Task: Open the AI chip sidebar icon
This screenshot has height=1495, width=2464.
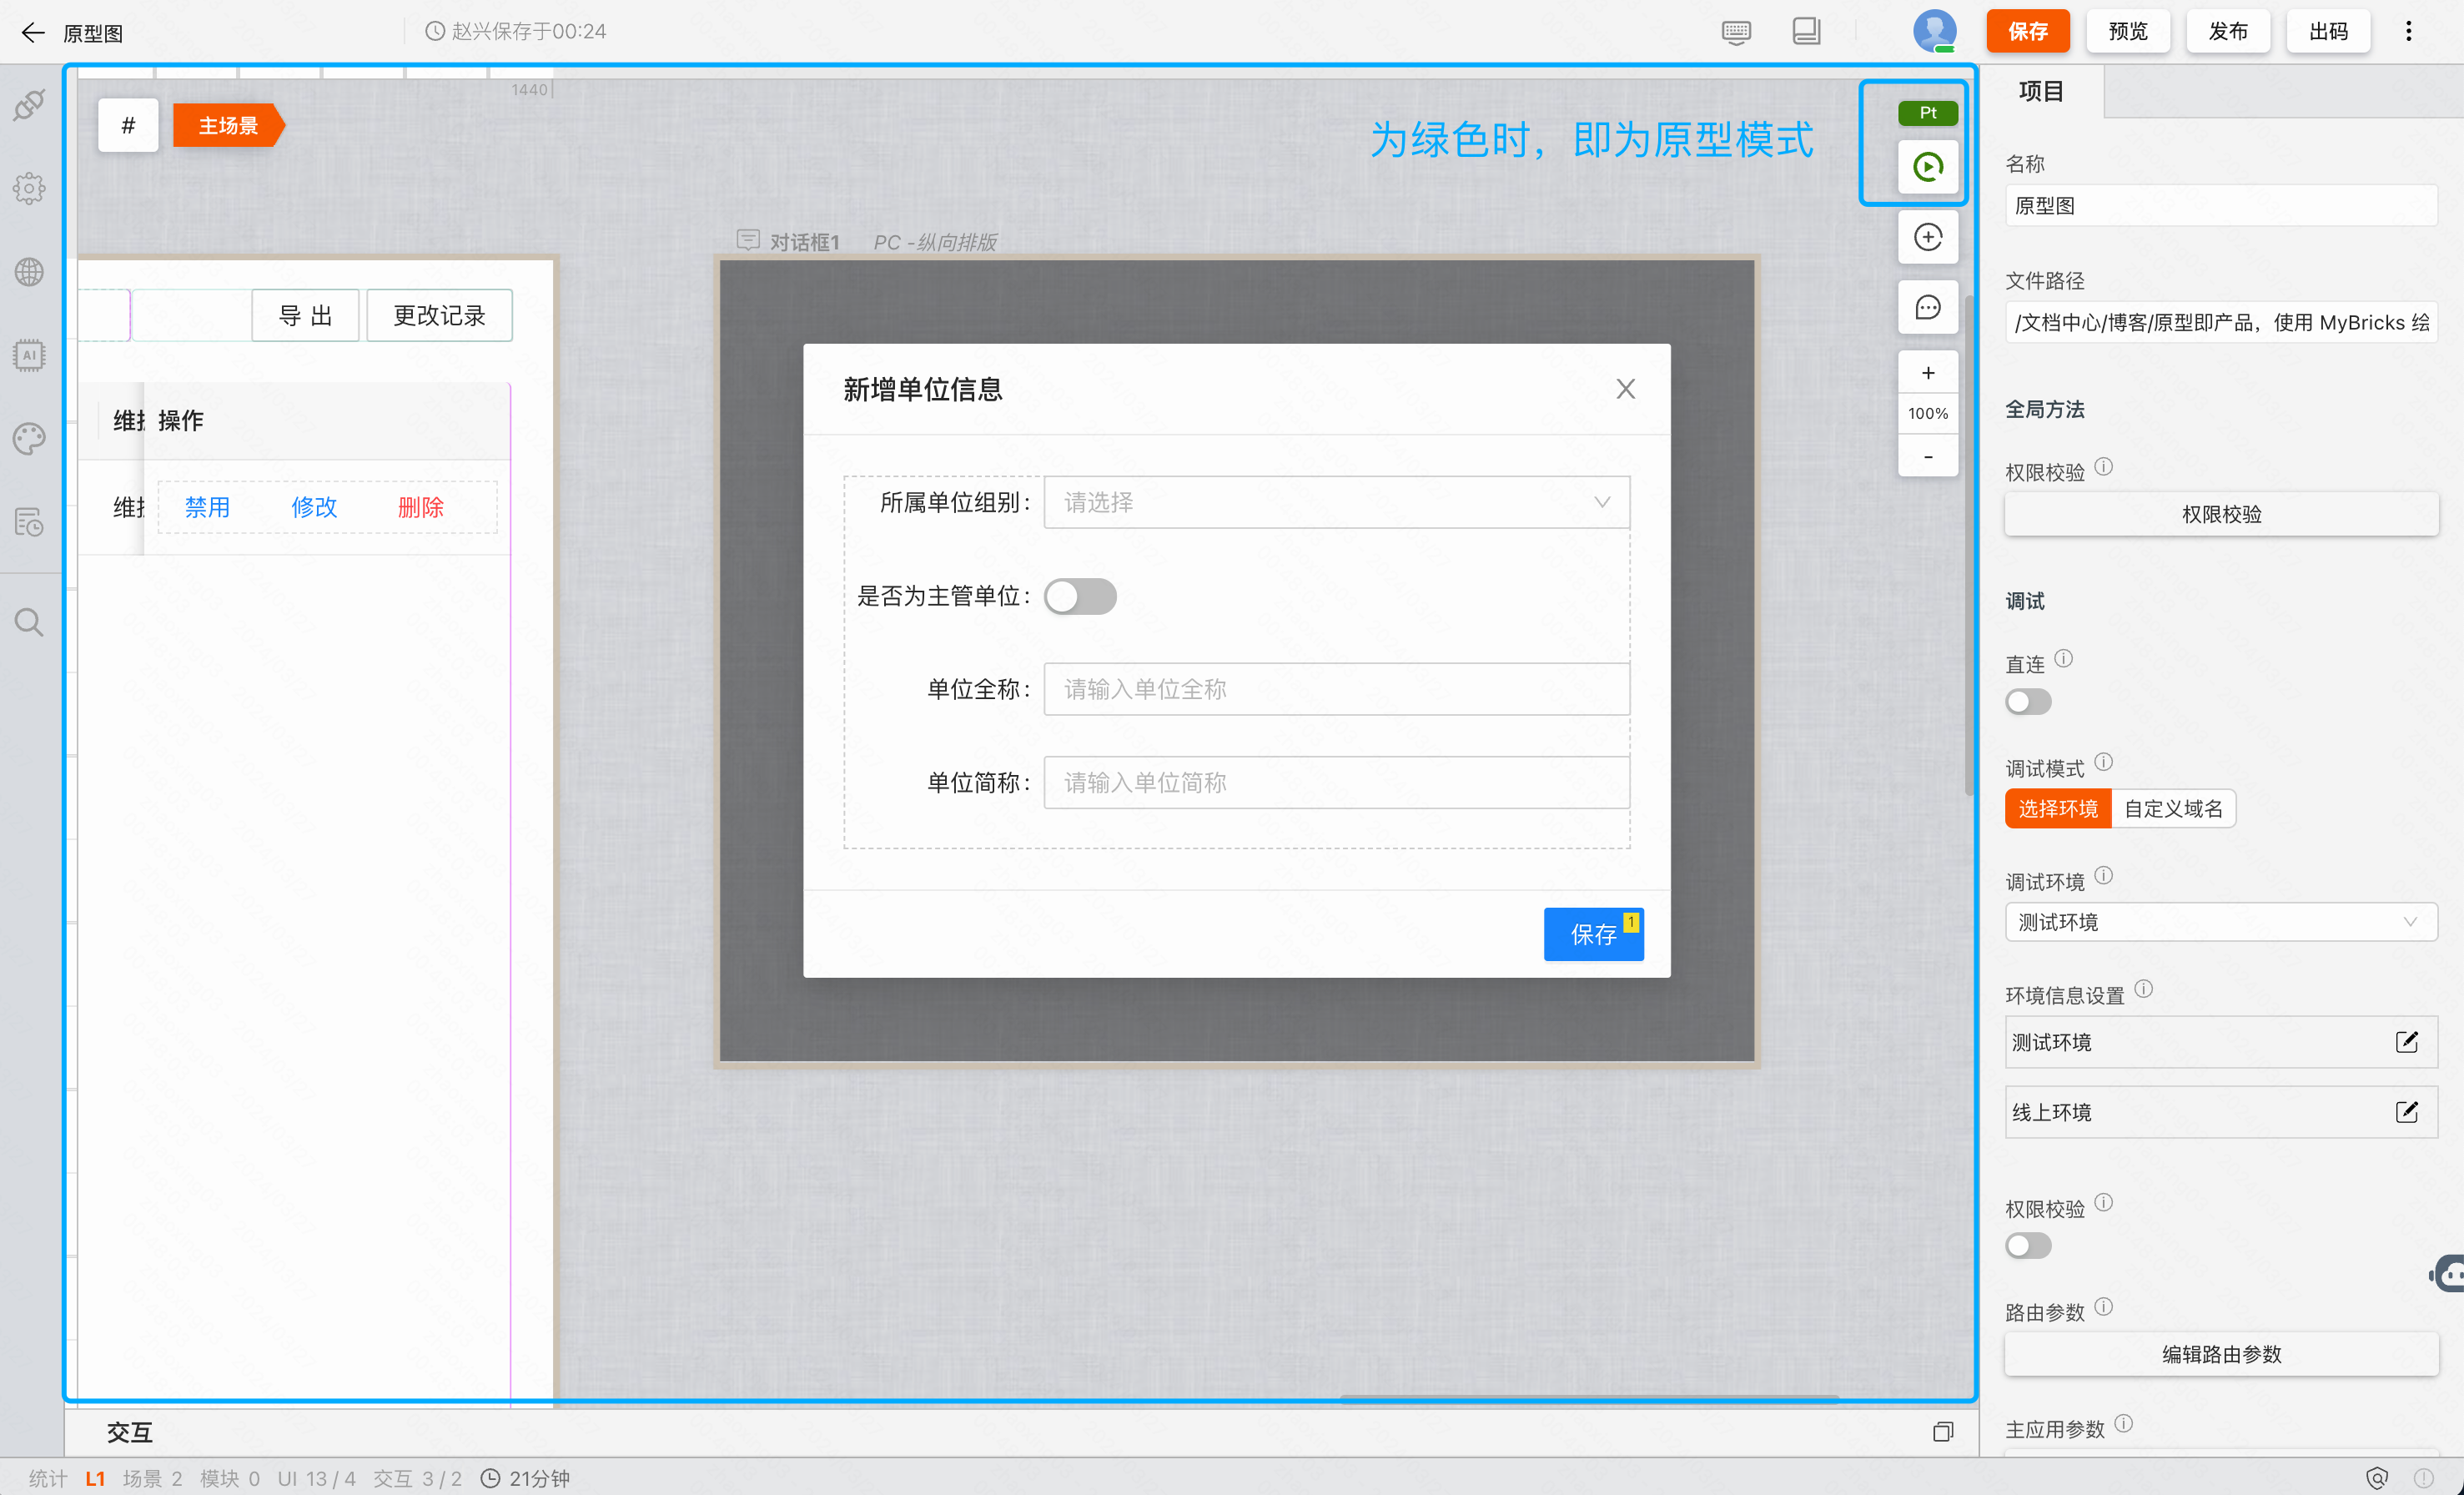Action: (x=29, y=355)
